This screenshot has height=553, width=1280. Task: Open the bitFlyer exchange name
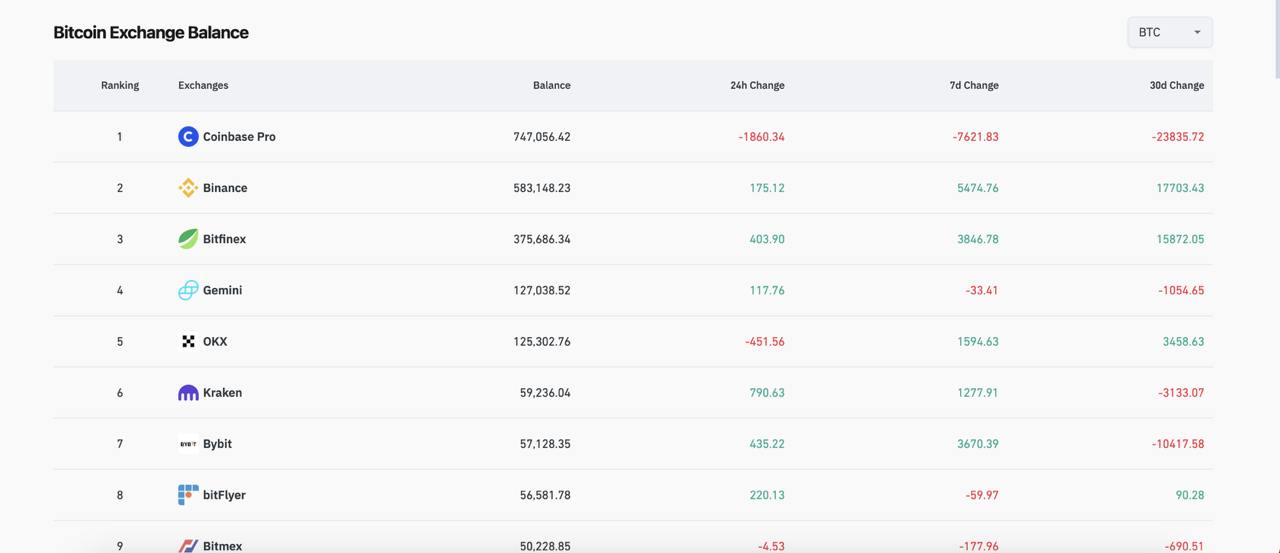[224, 494]
